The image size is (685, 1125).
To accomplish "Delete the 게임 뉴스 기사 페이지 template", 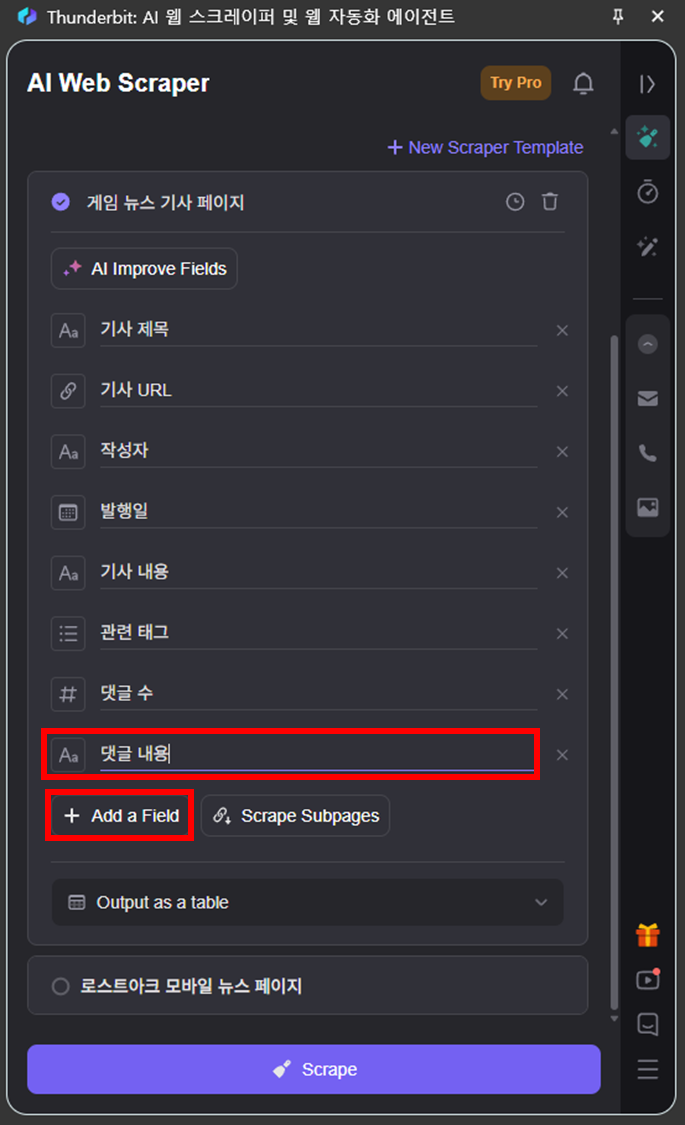I will [549, 202].
